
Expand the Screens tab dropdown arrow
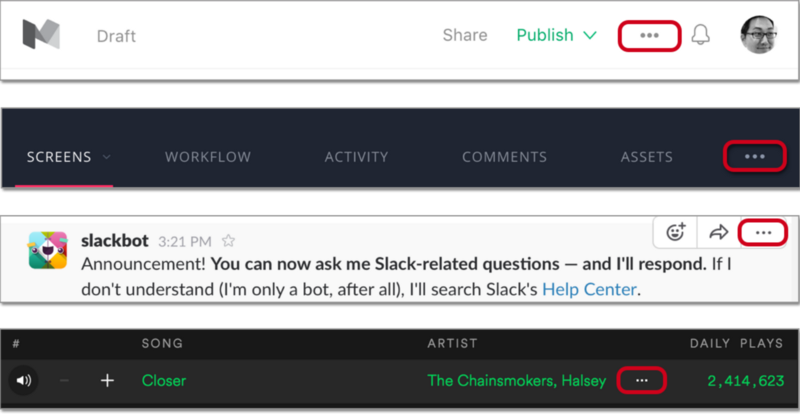point(106,157)
